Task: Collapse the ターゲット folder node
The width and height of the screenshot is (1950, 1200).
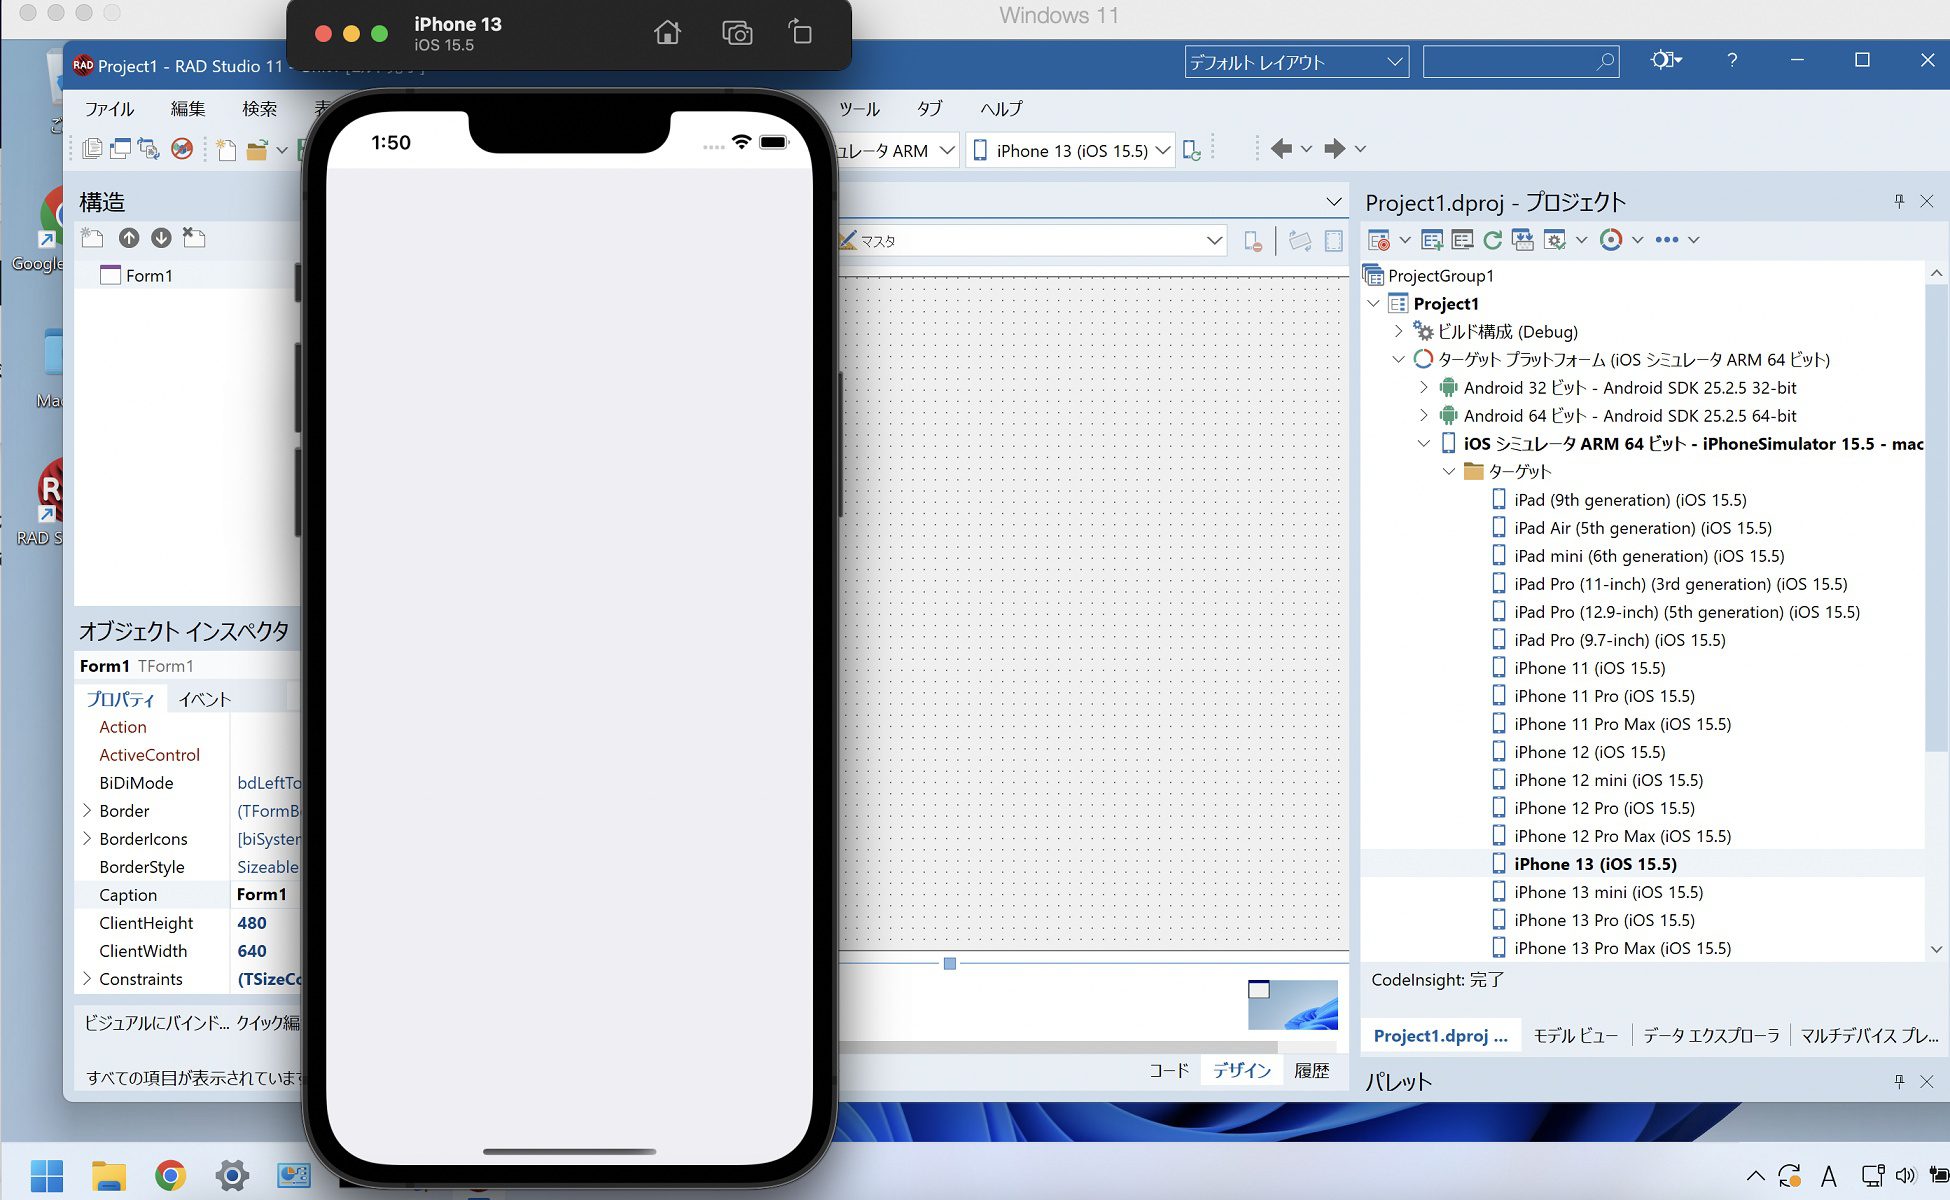Action: (x=1449, y=471)
